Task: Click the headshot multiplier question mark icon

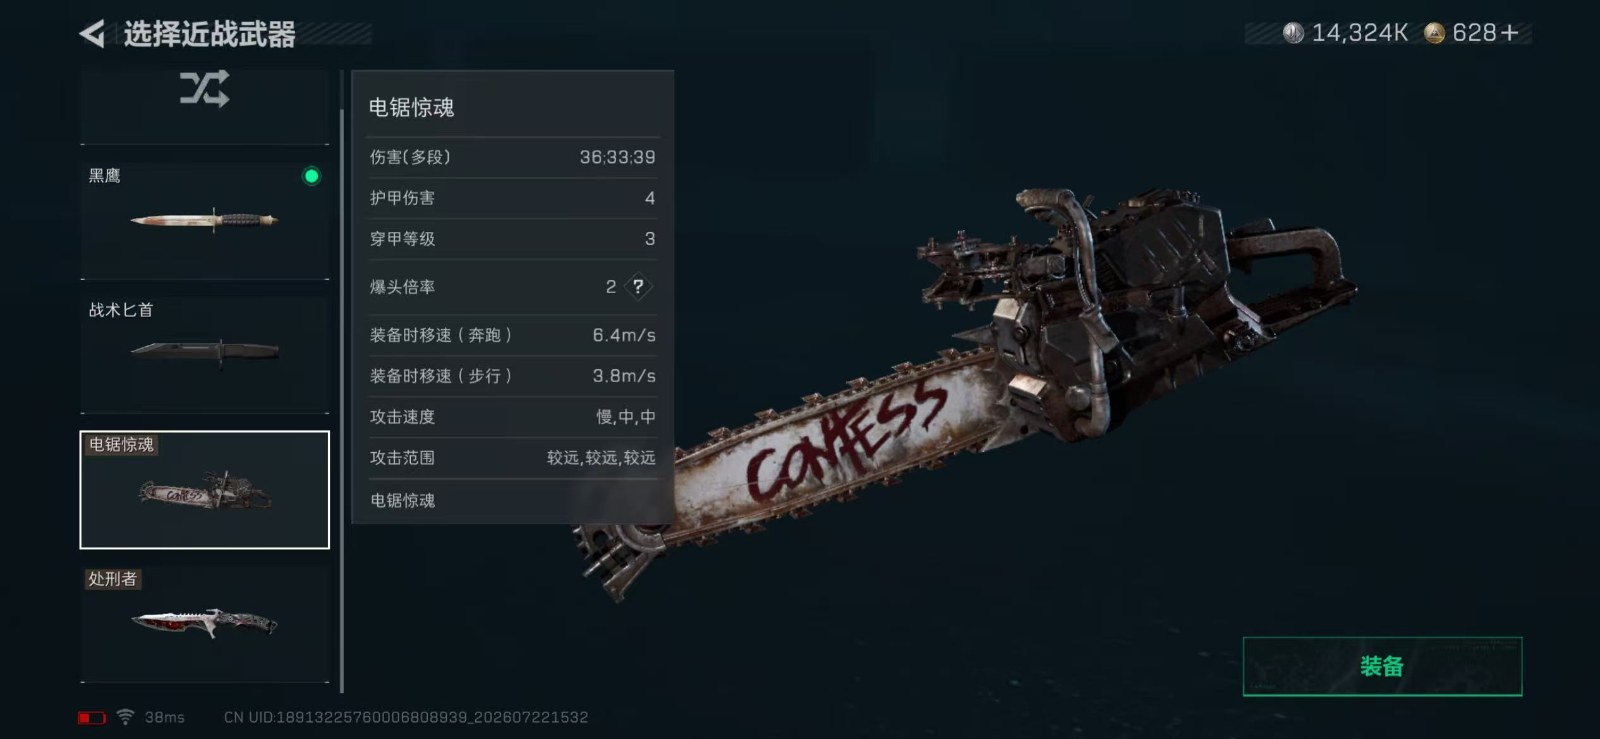Action: point(638,286)
